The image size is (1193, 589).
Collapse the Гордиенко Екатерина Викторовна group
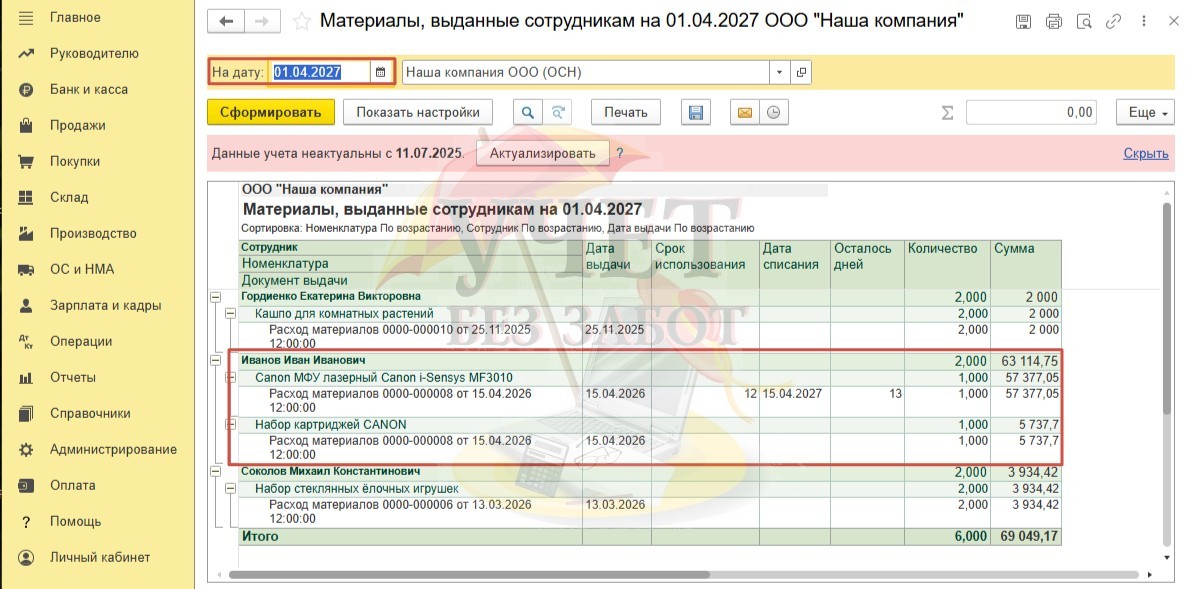tap(215, 297)
